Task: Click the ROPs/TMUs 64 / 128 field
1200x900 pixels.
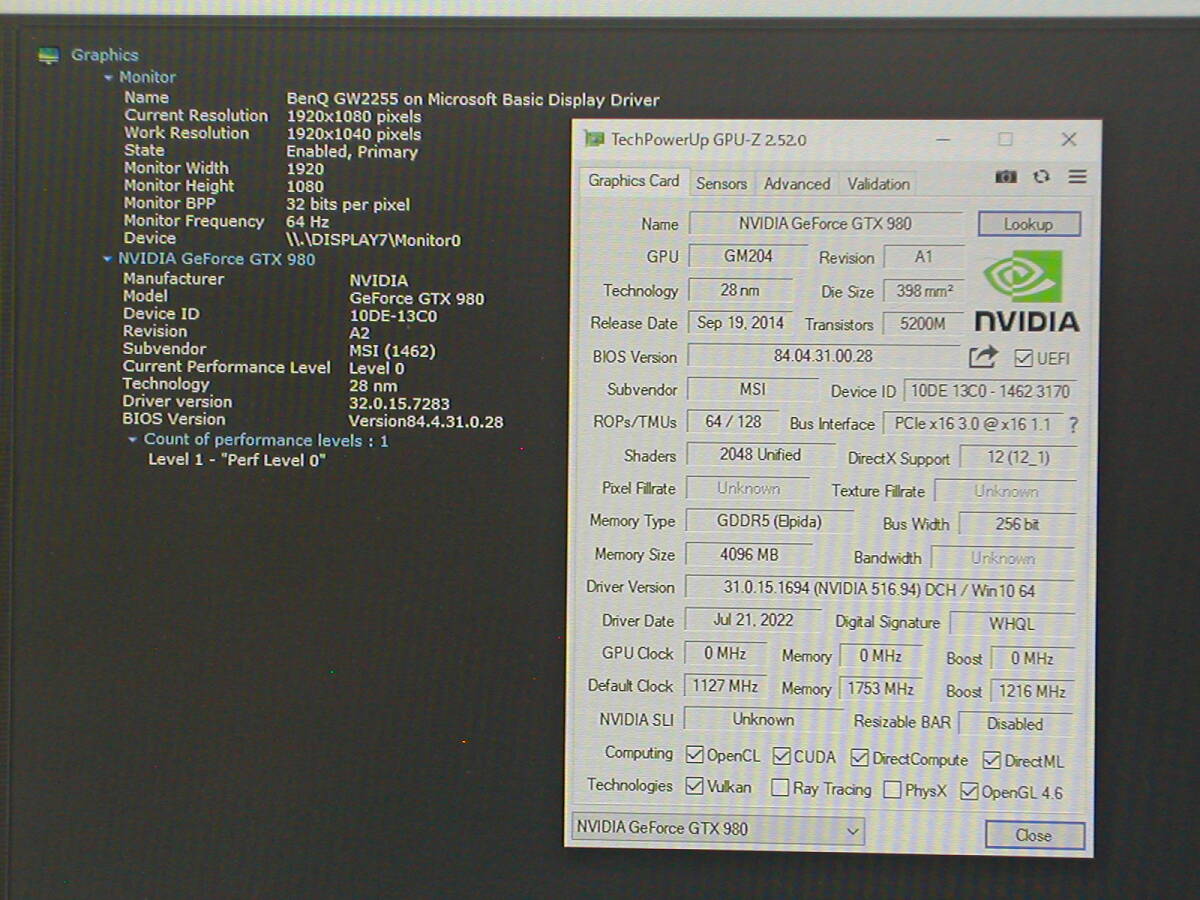Action: coord(733,423)
